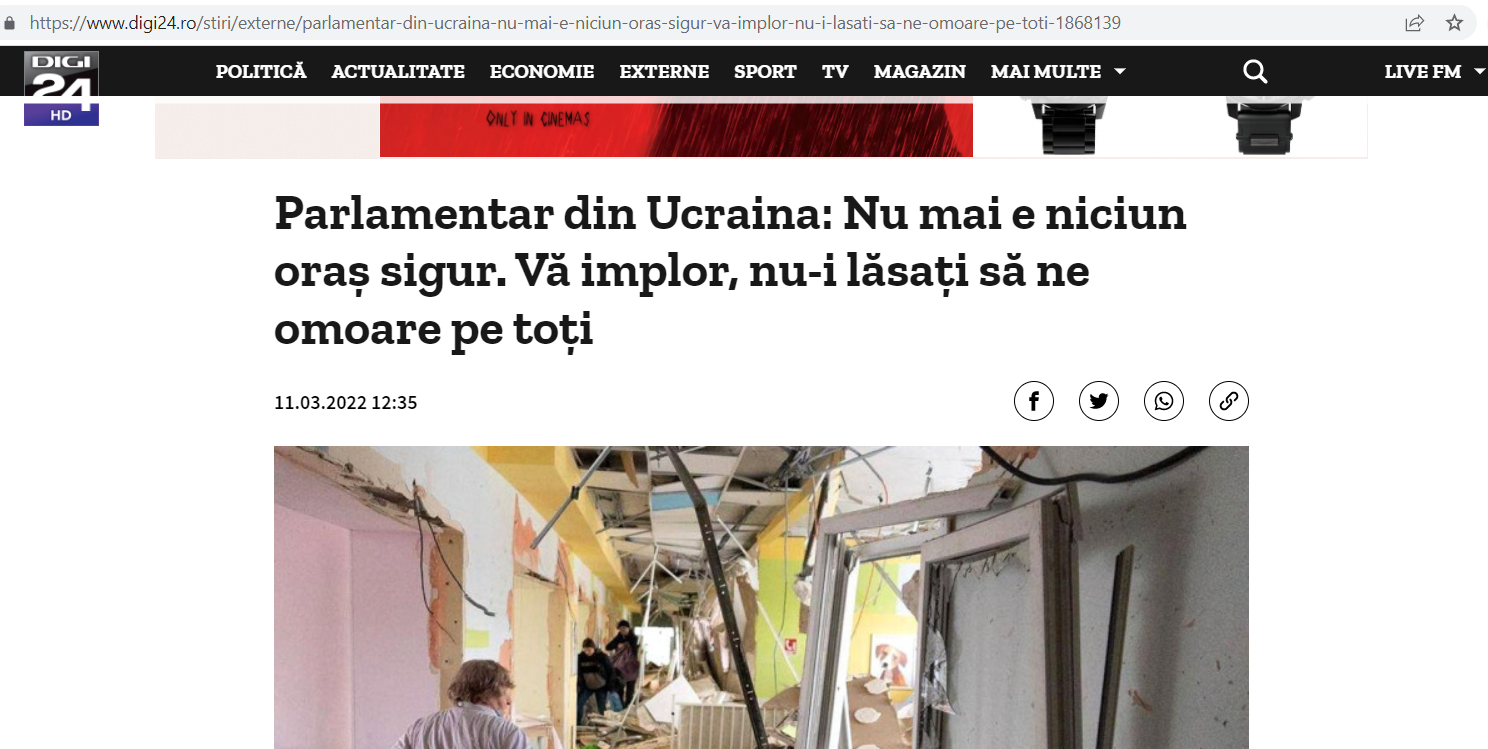Image resolution: width=1488 pixels, height=749 pixels.
Task: Open the MAGAZIN link
Action: pyautogui.click(x=920, y=71)
